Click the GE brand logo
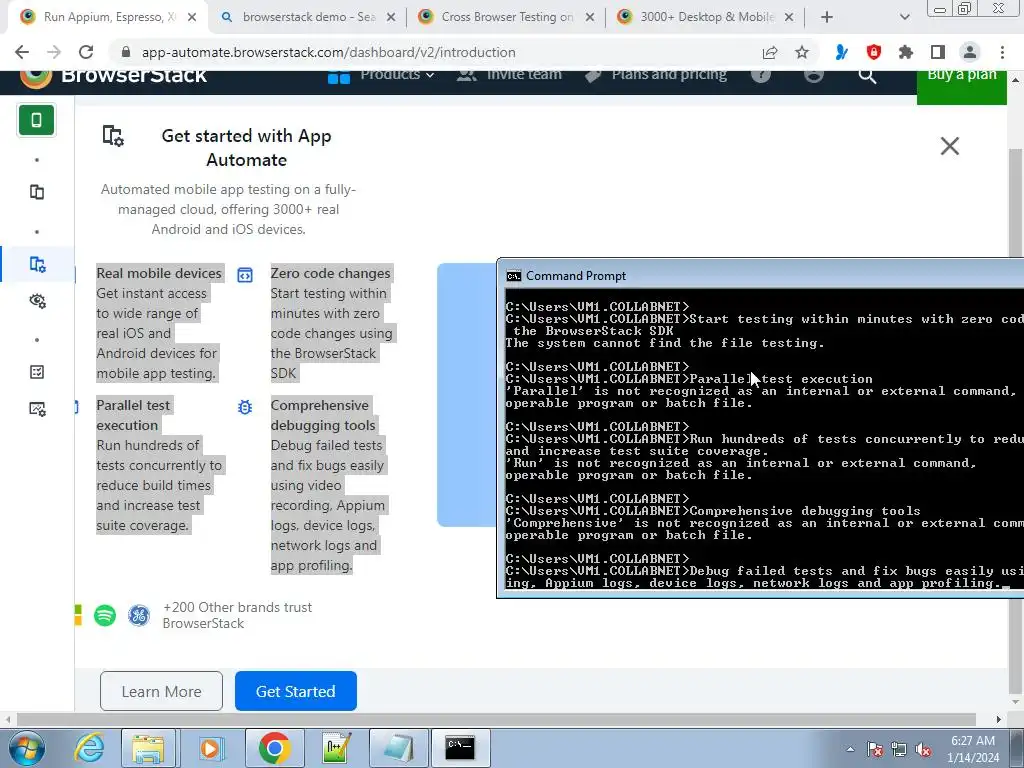 138,615
